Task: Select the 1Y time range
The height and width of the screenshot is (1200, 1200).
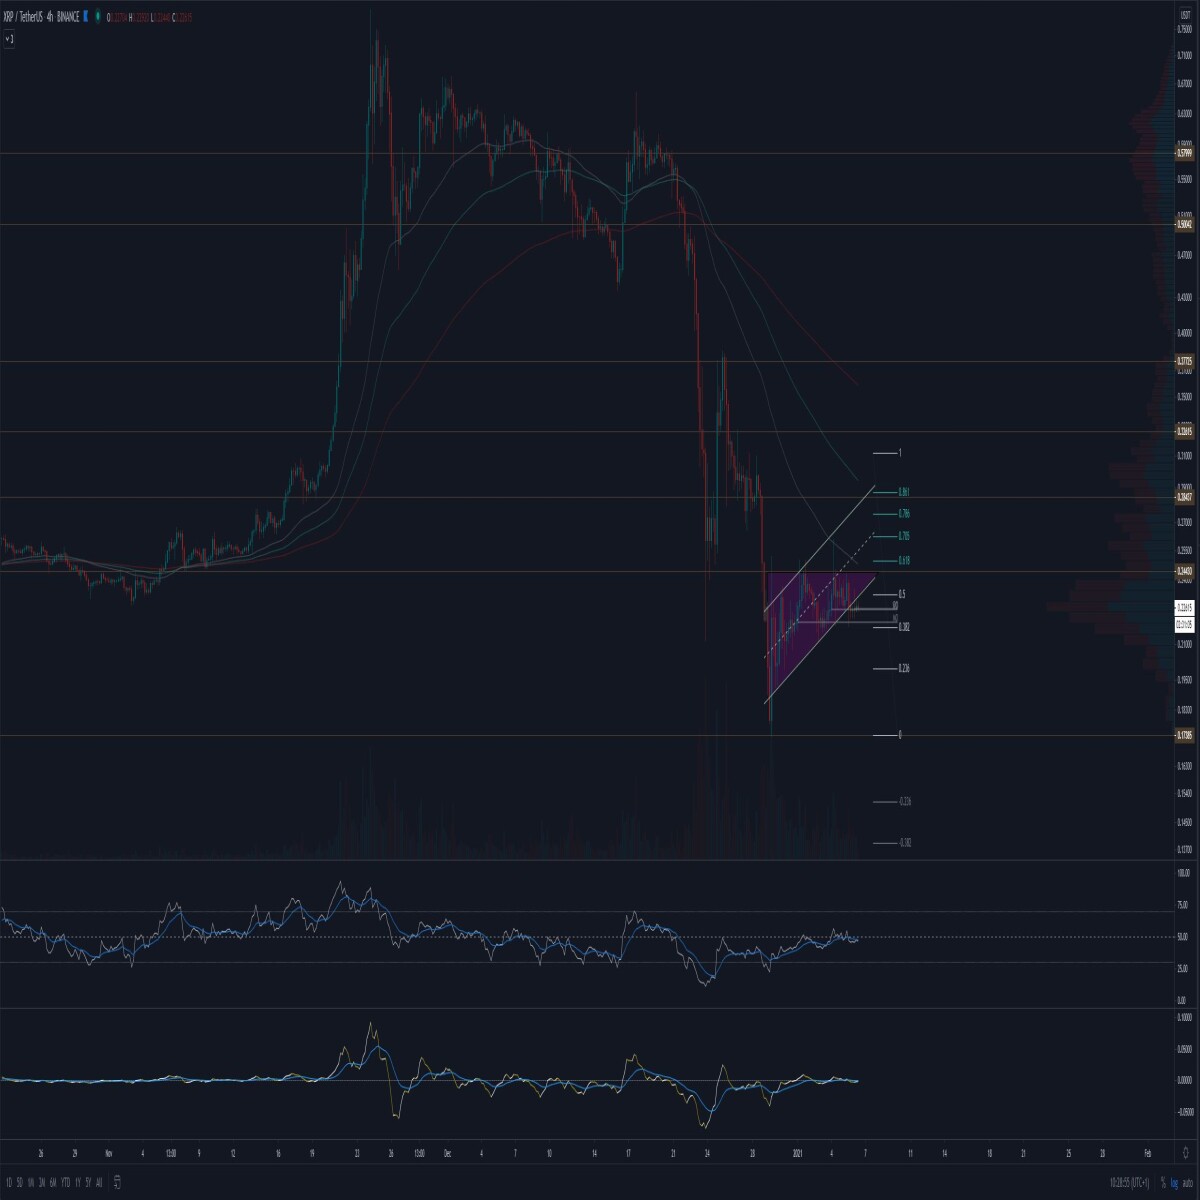Action: point(78,1183)
